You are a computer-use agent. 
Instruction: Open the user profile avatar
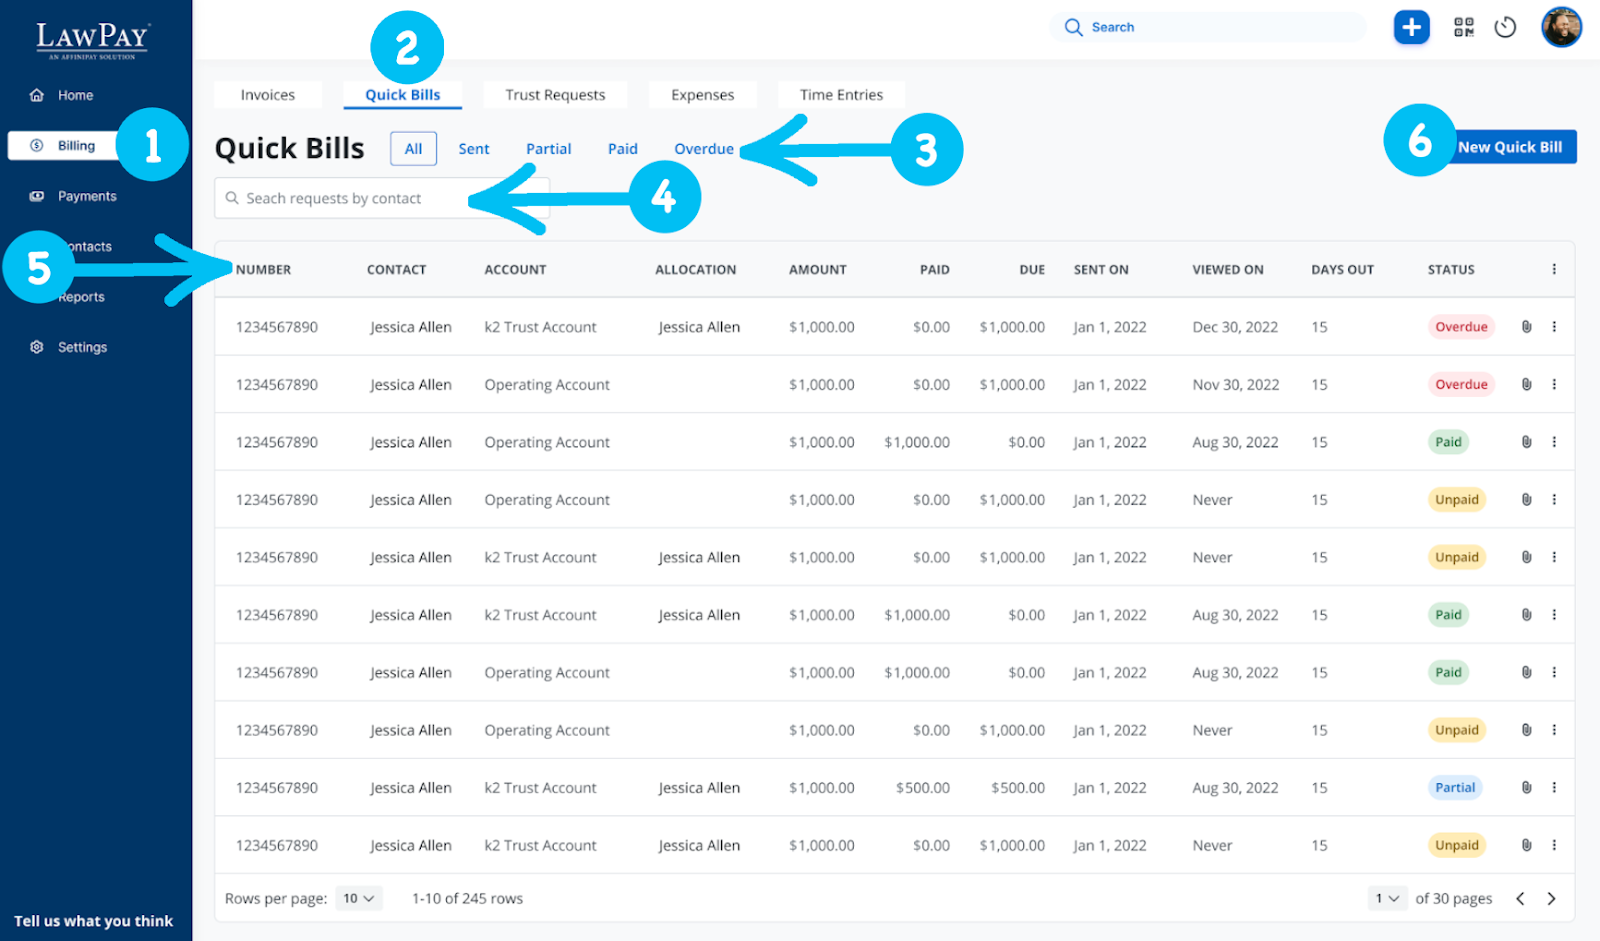[x=1560, y=27]
